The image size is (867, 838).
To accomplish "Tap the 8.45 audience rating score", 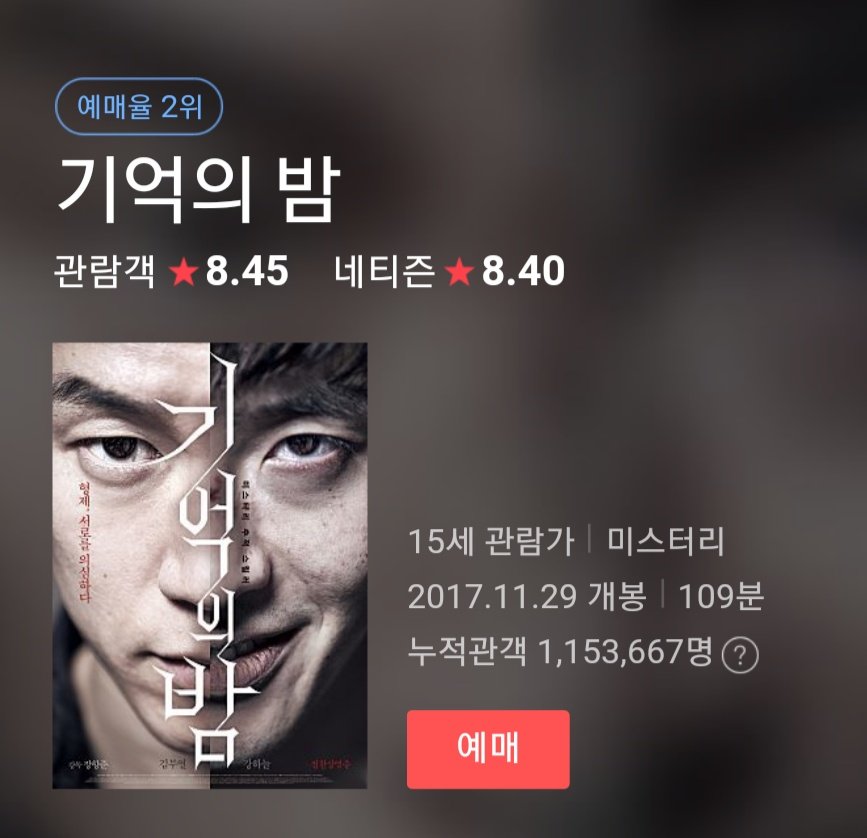I will pos(247,271).
